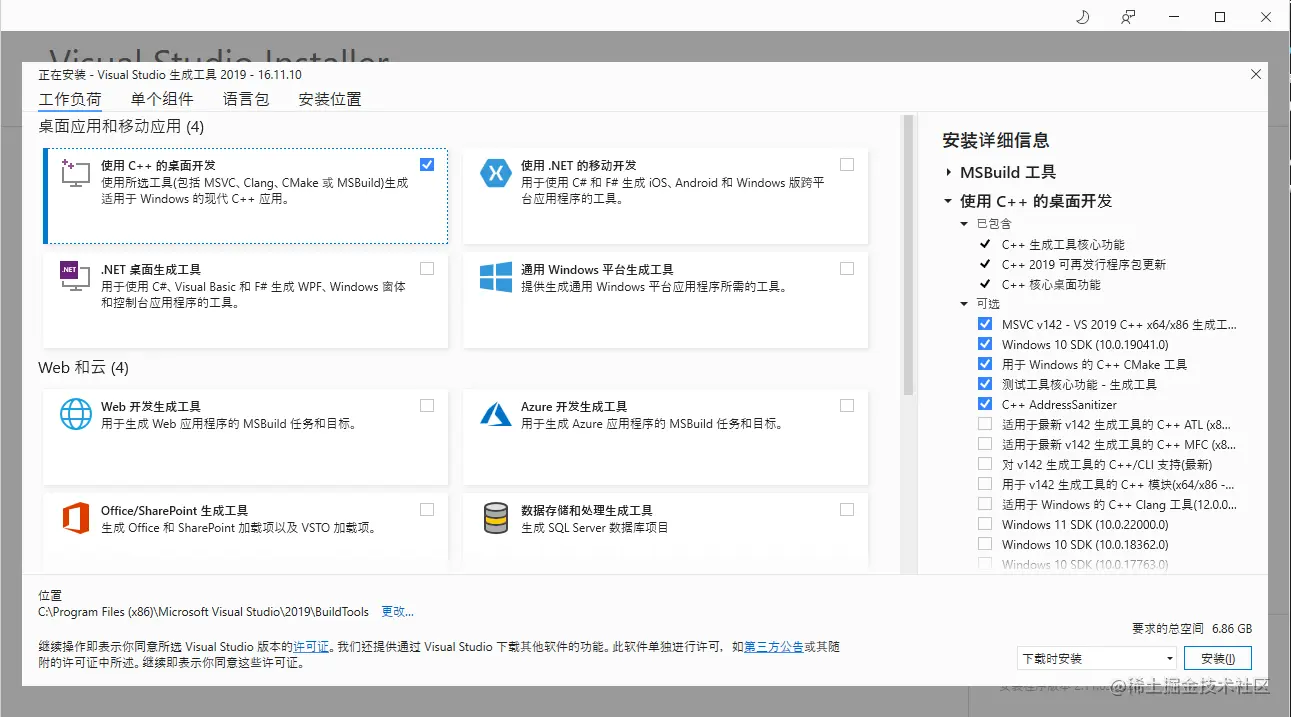This screenshot has width=1291, height=717.
Task: Uncheck C++ AddressSanitizer option
Action: point(985,404)
